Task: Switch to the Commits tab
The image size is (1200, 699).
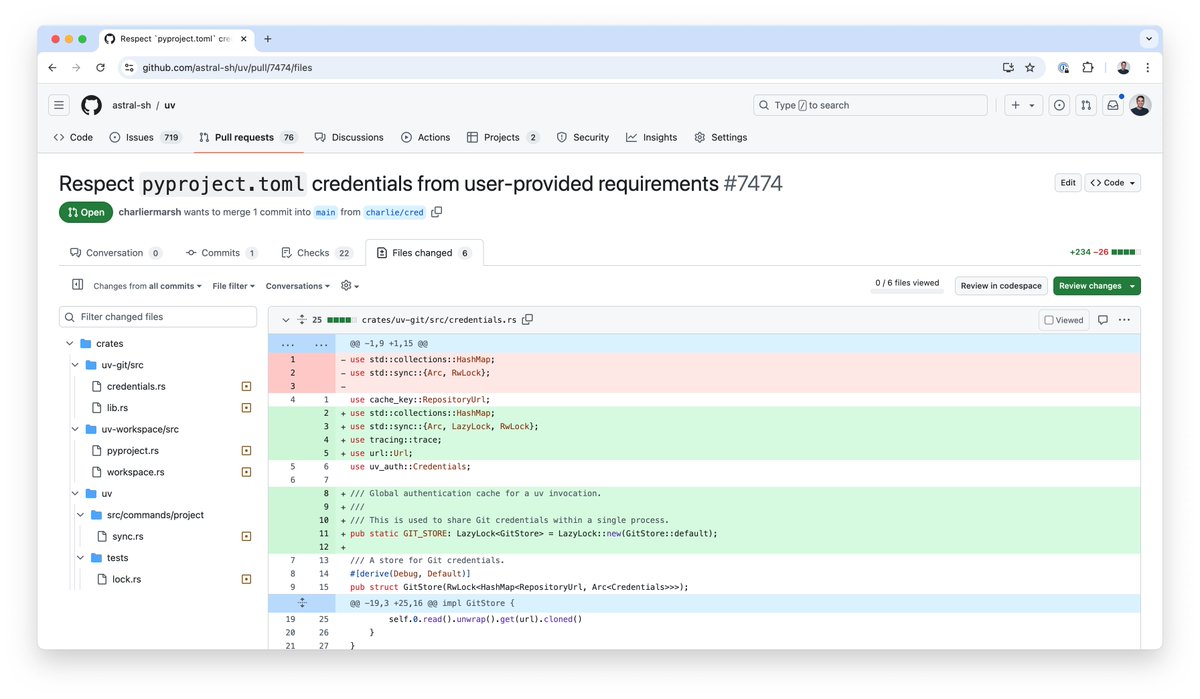Action: 220,253
